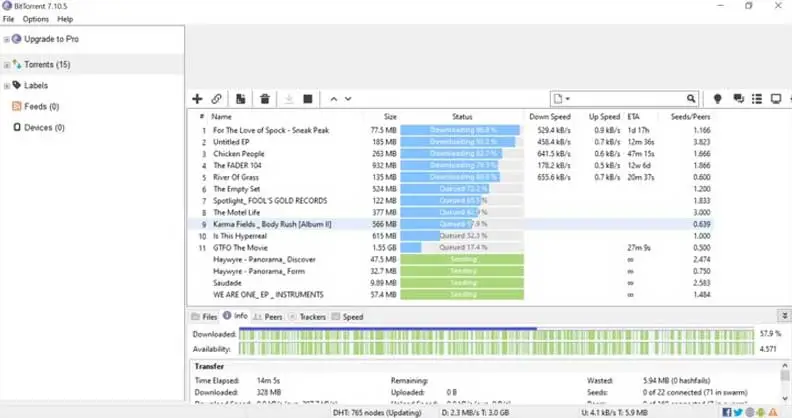Image resolution: width=792 pixels, height=418 pixels.
Task: Click the warning triangle status icon
Action: [x=772, y=412]
